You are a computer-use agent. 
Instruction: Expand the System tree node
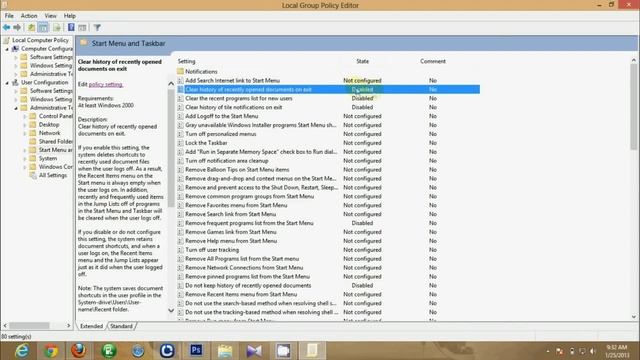tap(24, 158)
